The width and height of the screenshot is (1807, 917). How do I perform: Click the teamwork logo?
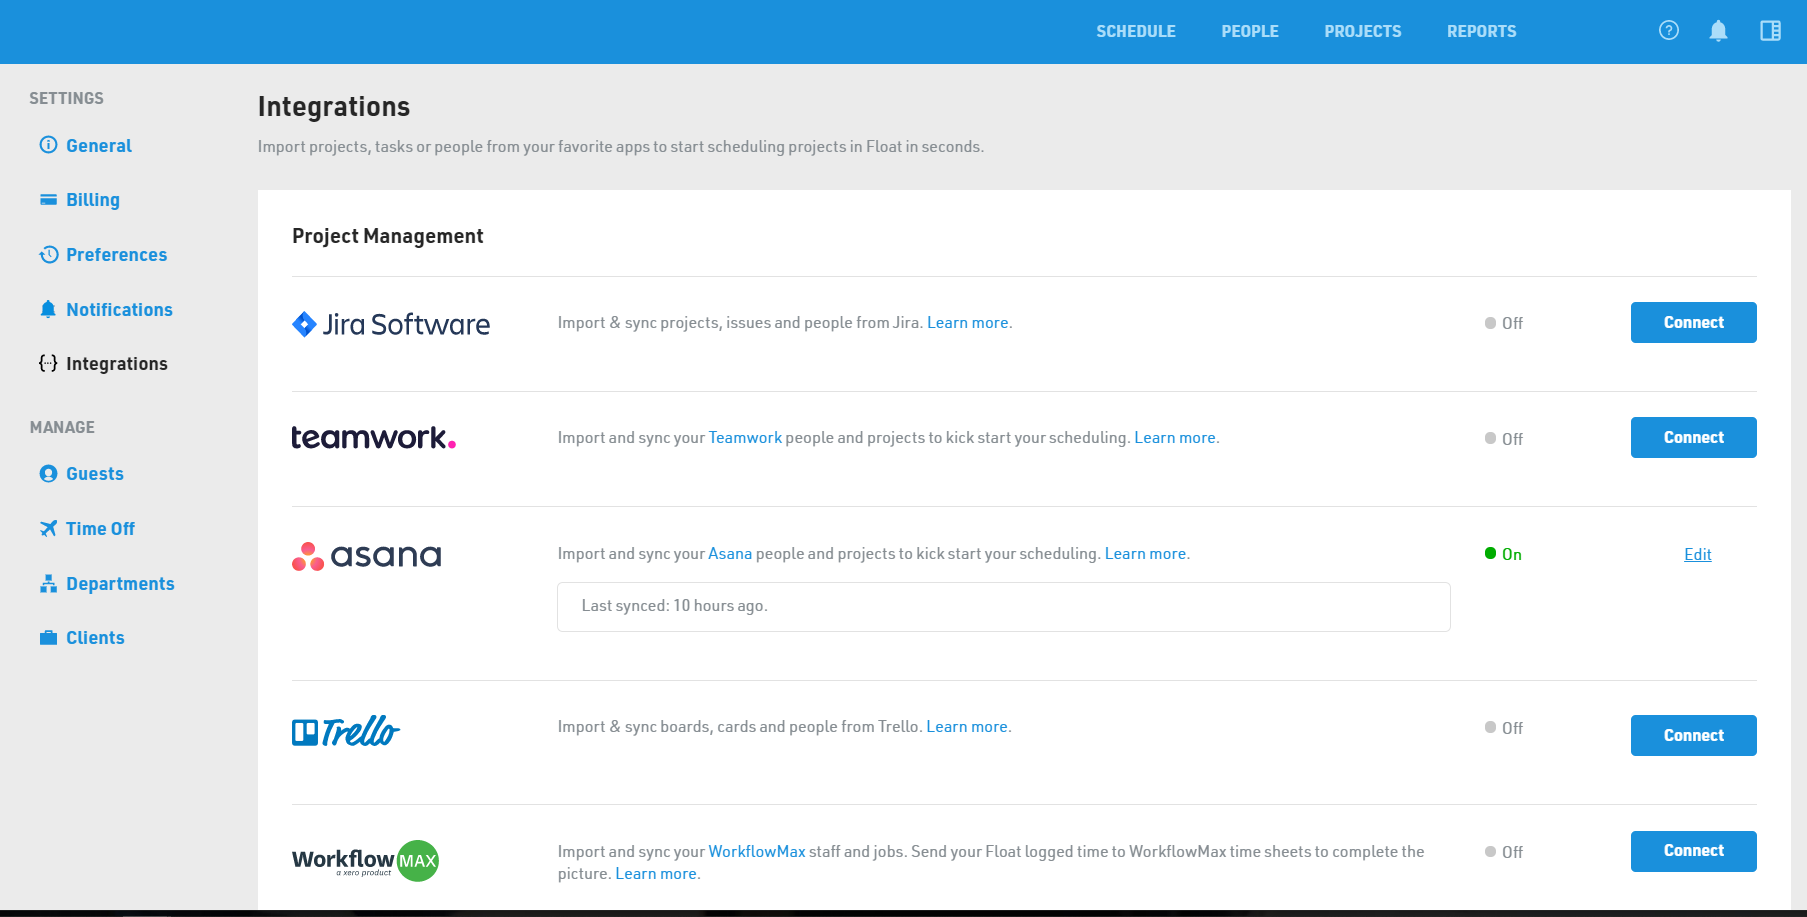point(374,438)
